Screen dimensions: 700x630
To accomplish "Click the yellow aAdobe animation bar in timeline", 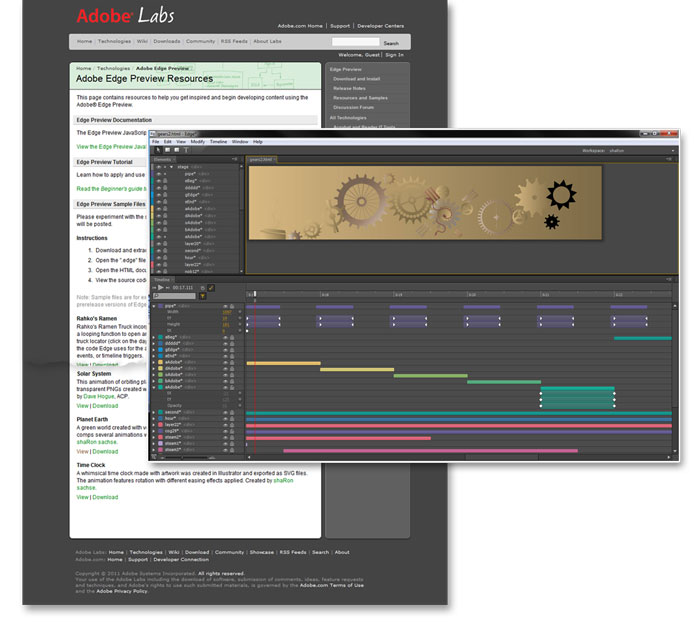I will pos(283,363).
